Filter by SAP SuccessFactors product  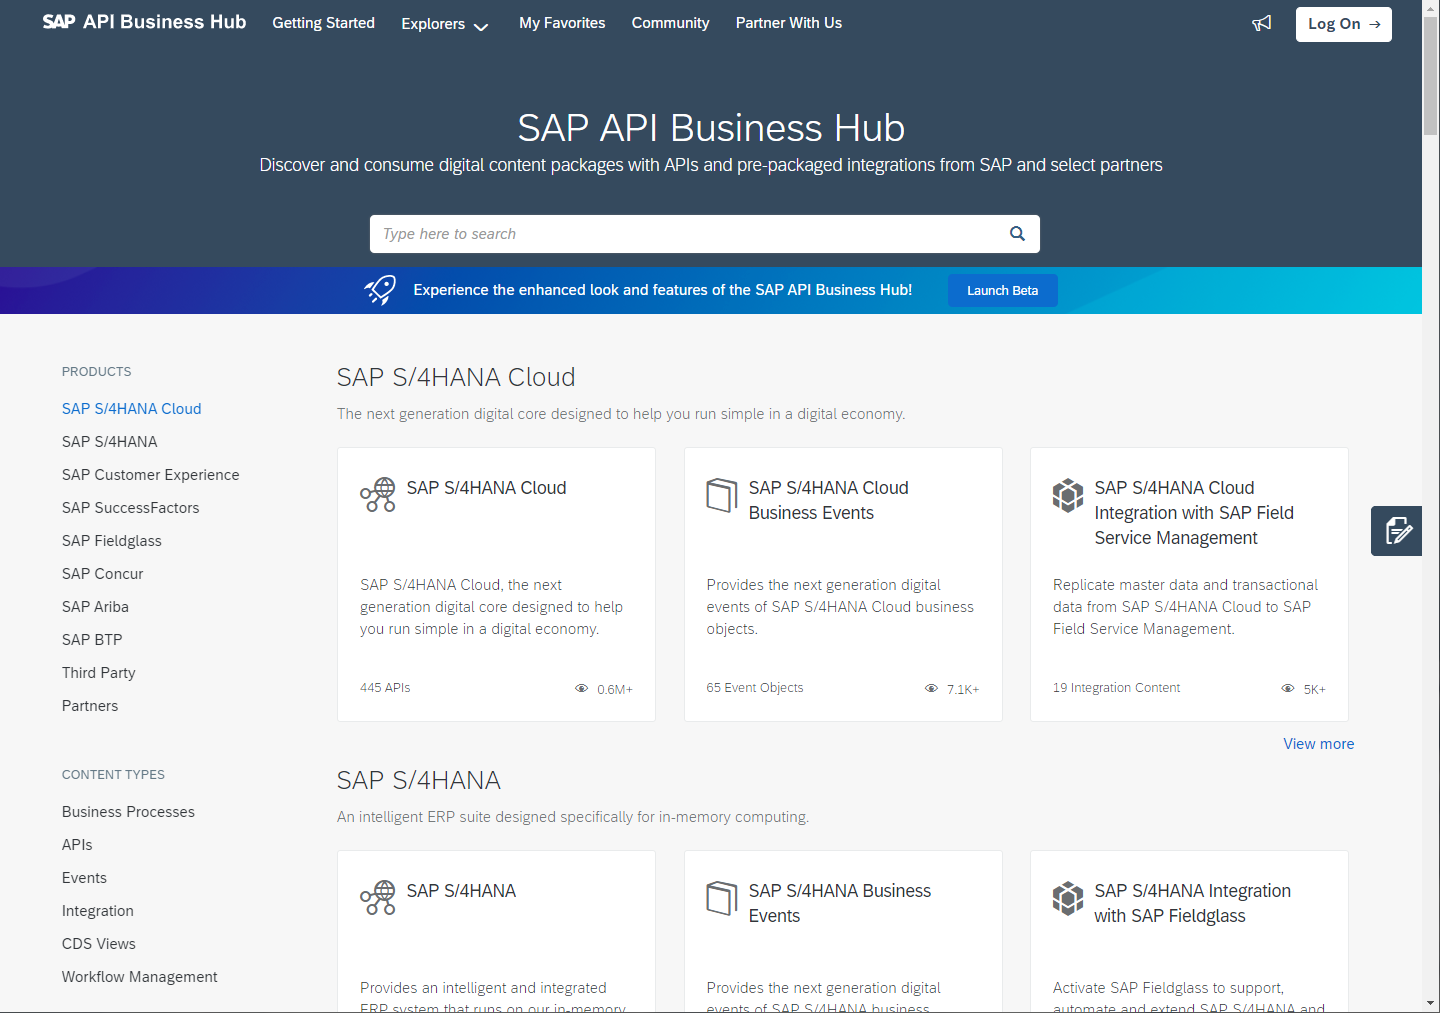point(131,508)
